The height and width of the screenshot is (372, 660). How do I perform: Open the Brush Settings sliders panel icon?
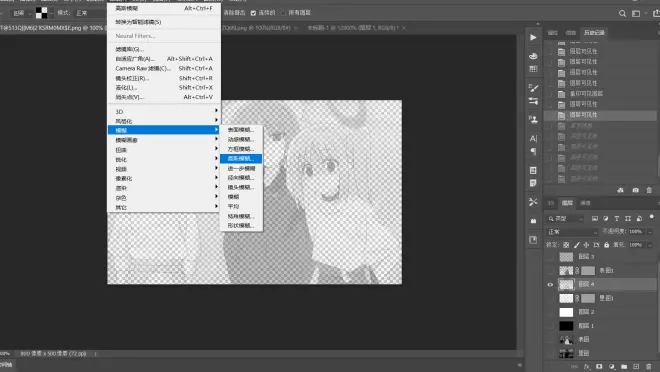533,101
